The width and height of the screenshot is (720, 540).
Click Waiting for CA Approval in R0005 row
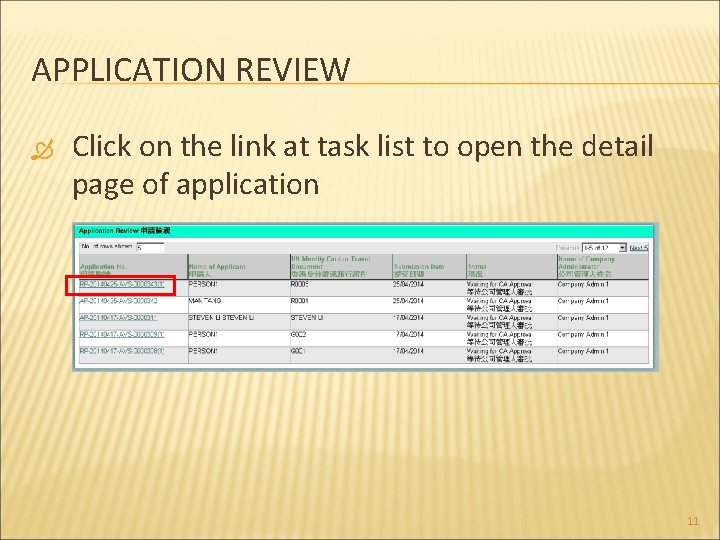pos(499,285)
